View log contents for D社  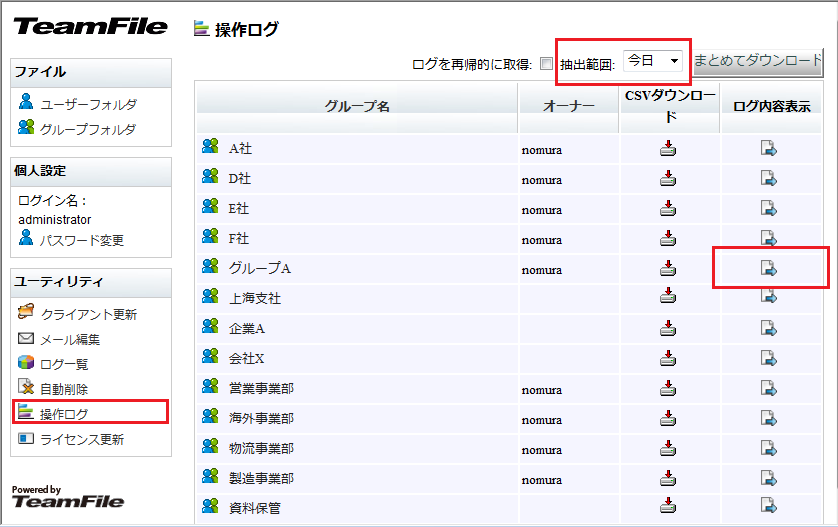point(768,179)
